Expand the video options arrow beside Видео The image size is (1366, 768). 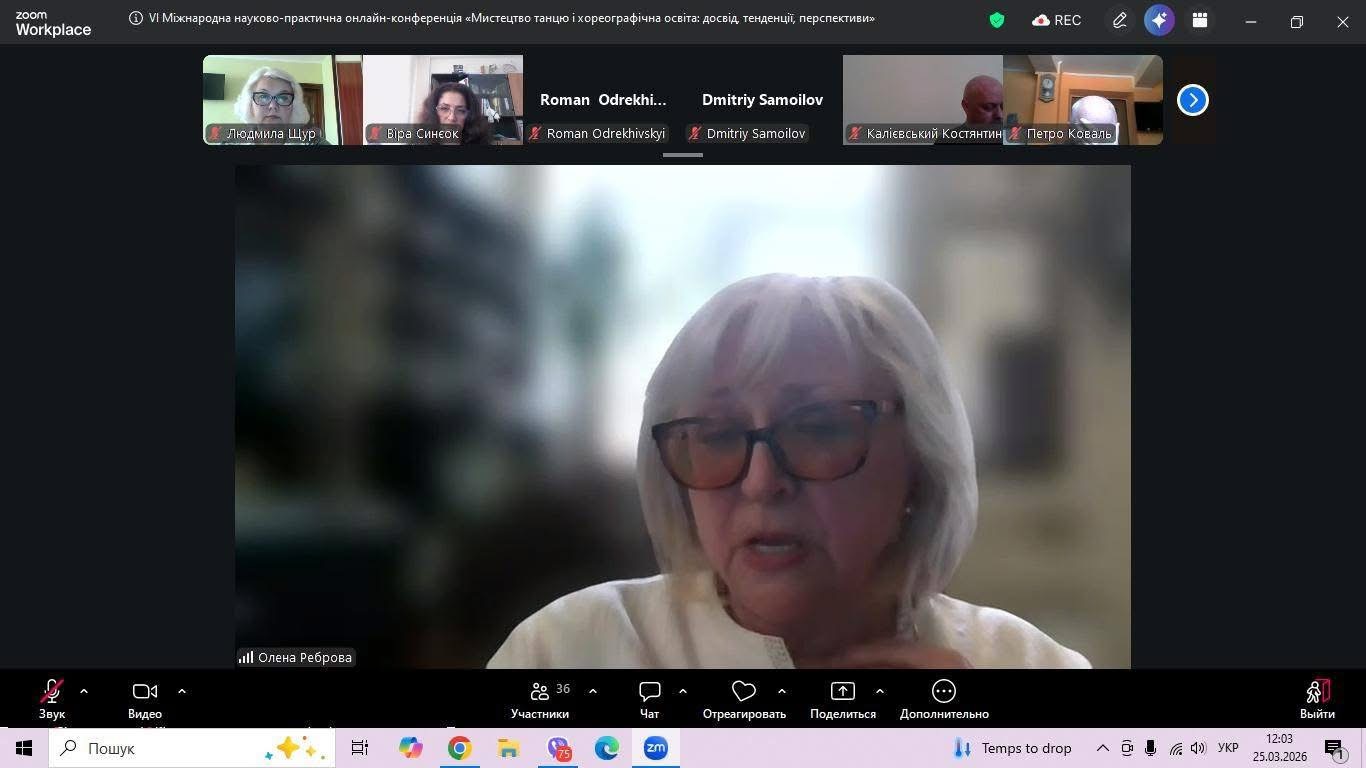point(182,691)
